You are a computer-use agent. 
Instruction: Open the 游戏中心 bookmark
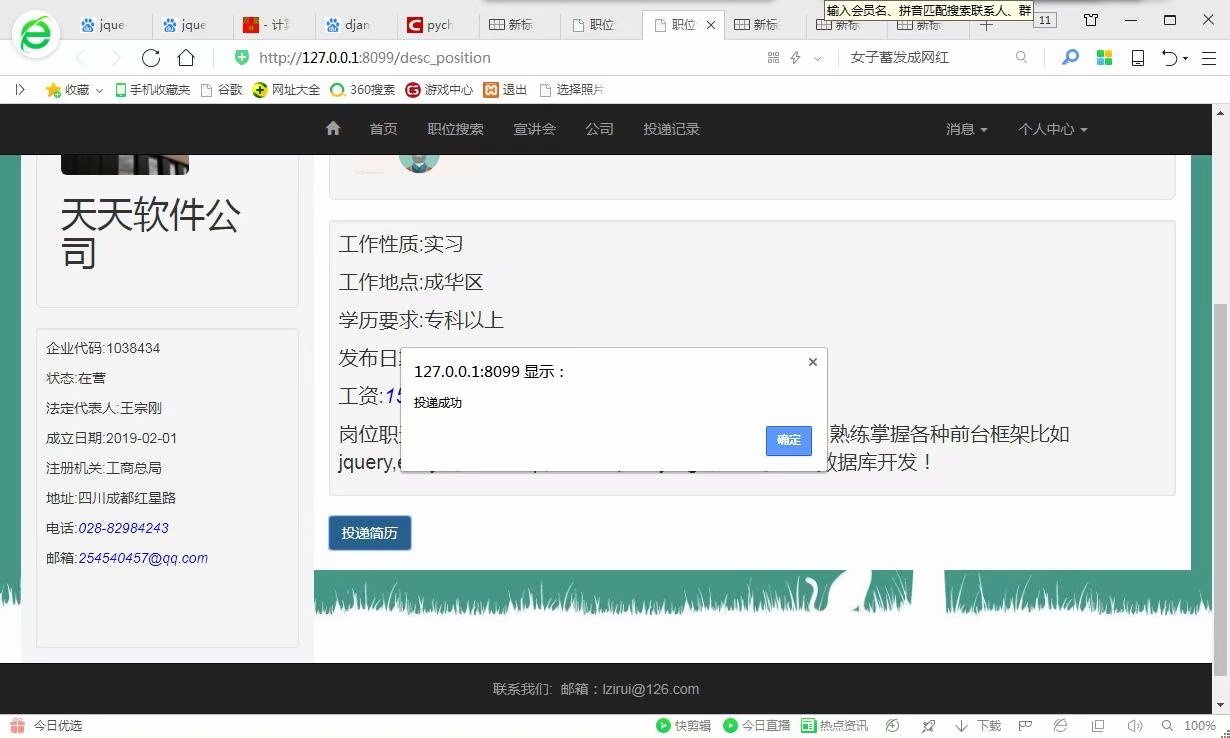[x=439, y=90]
